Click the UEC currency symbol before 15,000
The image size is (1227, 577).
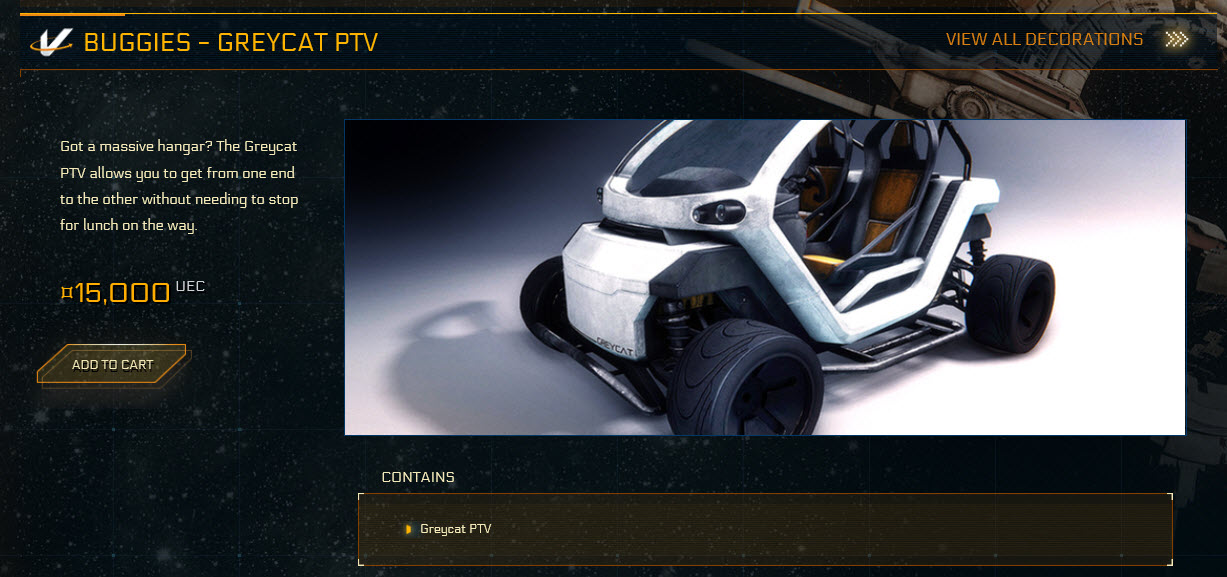pos(66,292)
